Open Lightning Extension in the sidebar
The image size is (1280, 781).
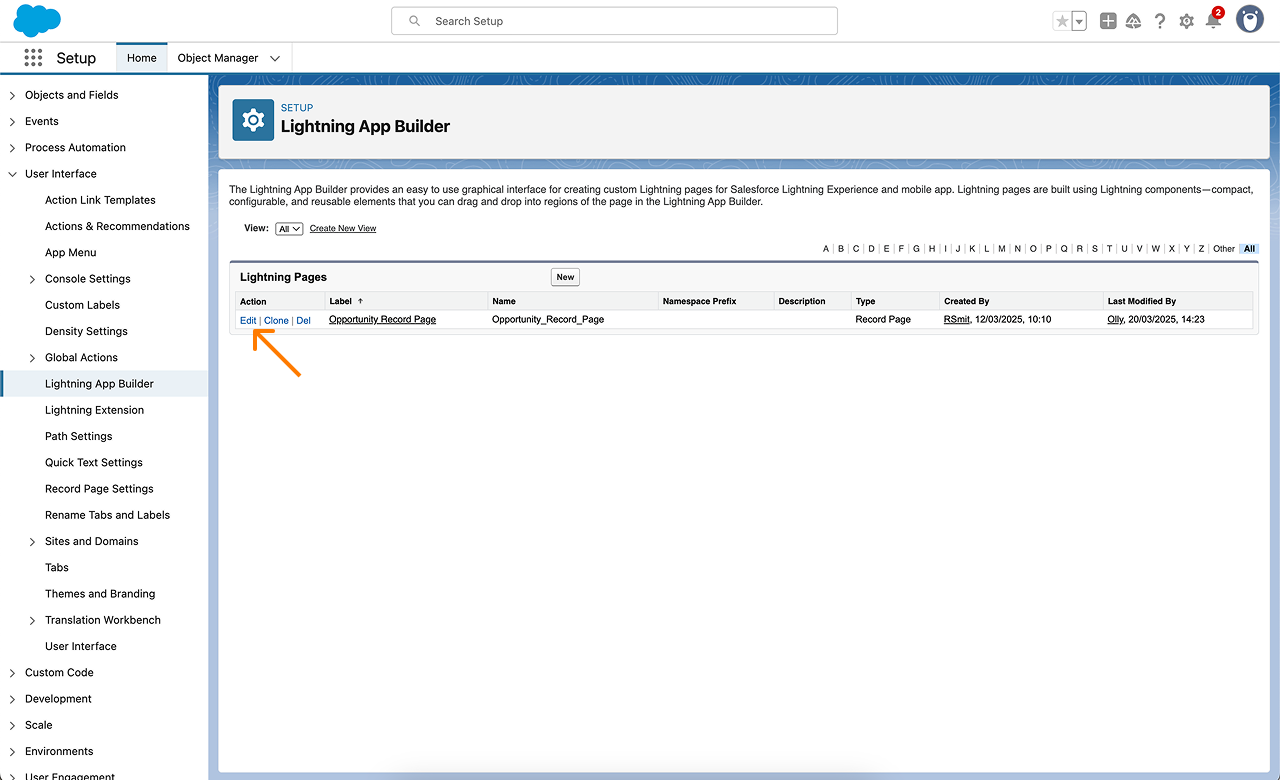tap(94, 410)
